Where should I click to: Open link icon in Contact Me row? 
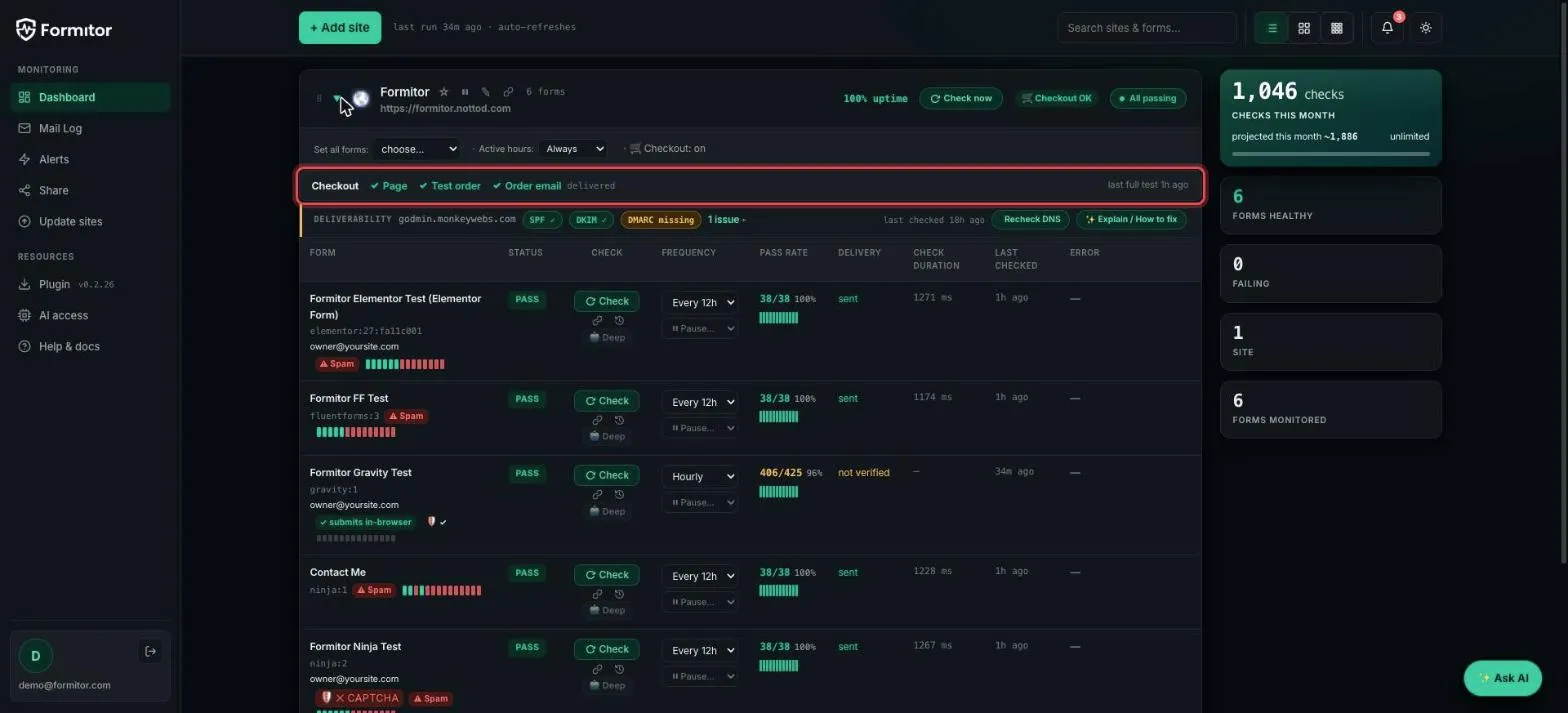click(597, 594)
